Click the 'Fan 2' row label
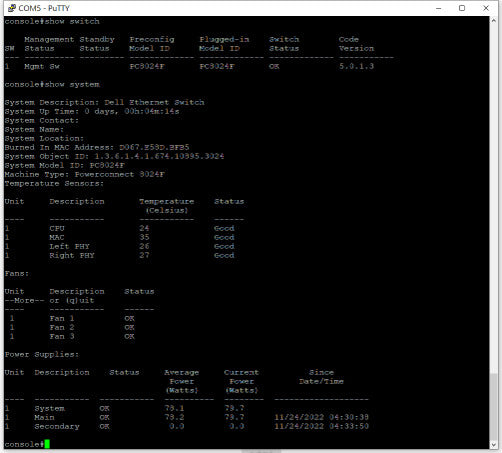Viewport: 502px width, 453px height. (x=62, y=327)
